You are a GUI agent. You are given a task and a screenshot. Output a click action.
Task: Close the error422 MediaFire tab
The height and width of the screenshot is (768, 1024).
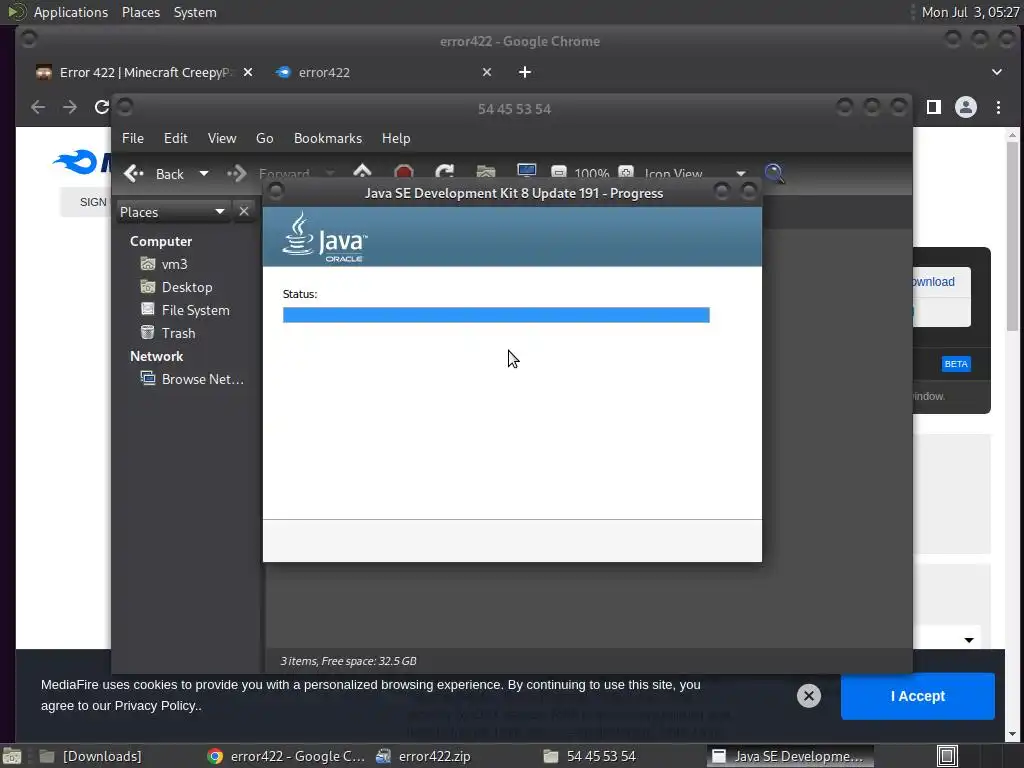pos(487,72)
